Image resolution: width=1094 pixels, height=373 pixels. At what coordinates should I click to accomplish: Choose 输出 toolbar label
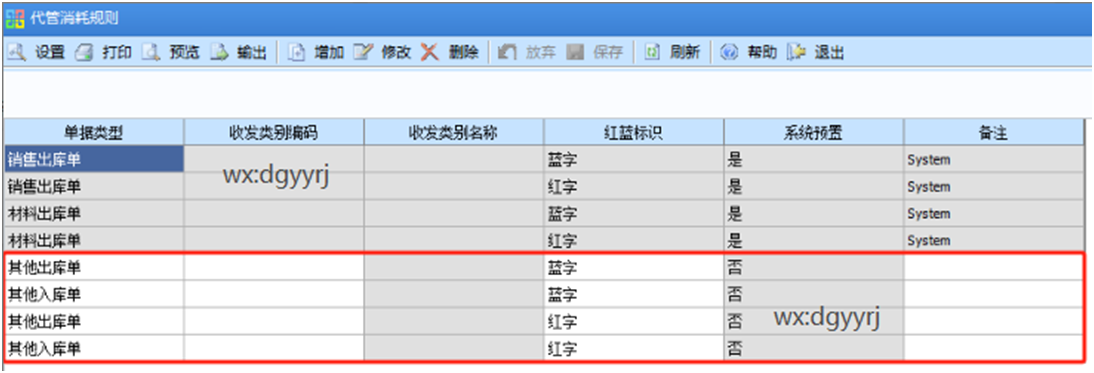[x=252, y=52]
